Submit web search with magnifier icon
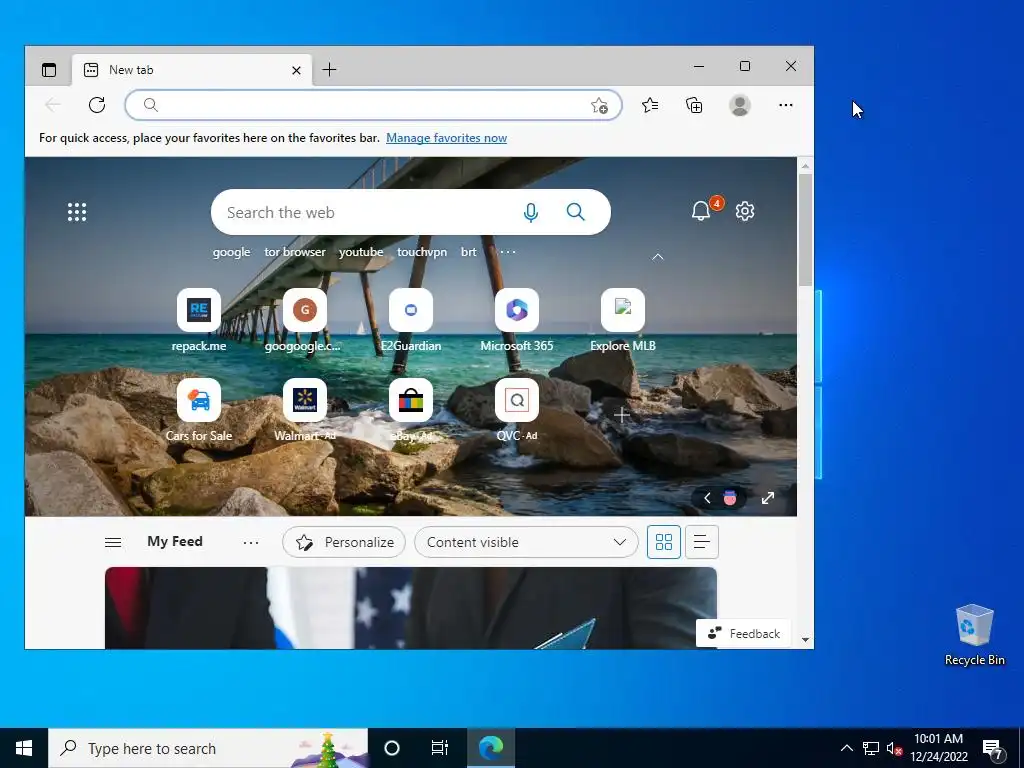Viewport: 1024px width, 768px height. [575, 212]
